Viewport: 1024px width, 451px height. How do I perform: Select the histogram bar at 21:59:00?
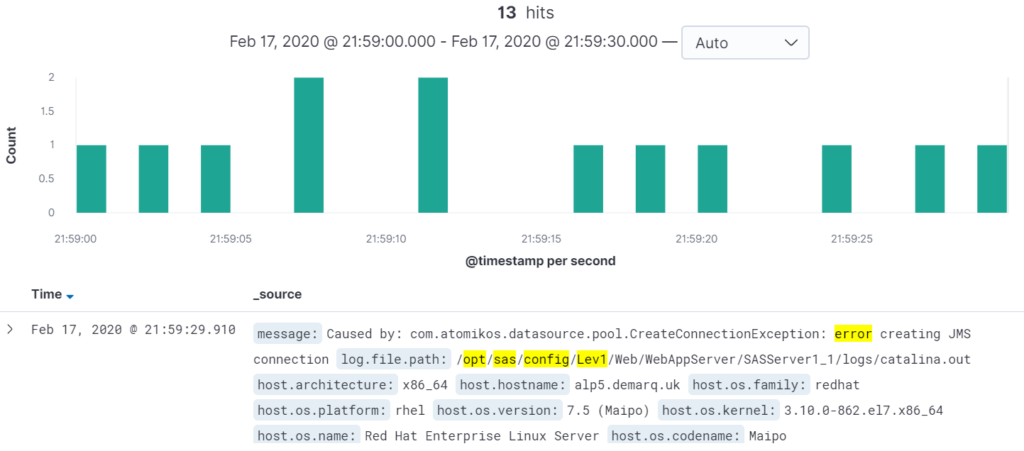coord(91,179)
